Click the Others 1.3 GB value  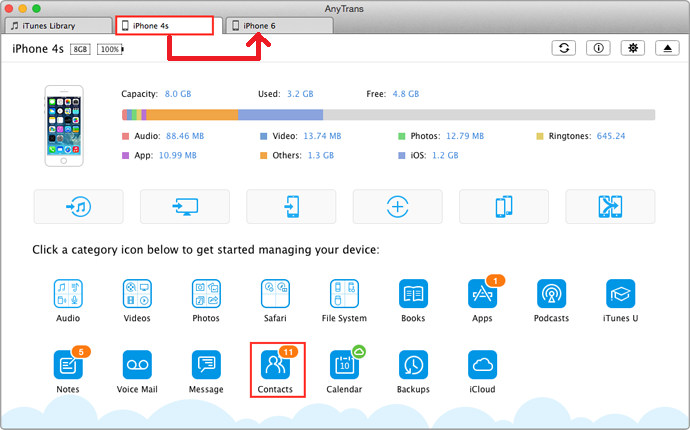click(320, 155)
